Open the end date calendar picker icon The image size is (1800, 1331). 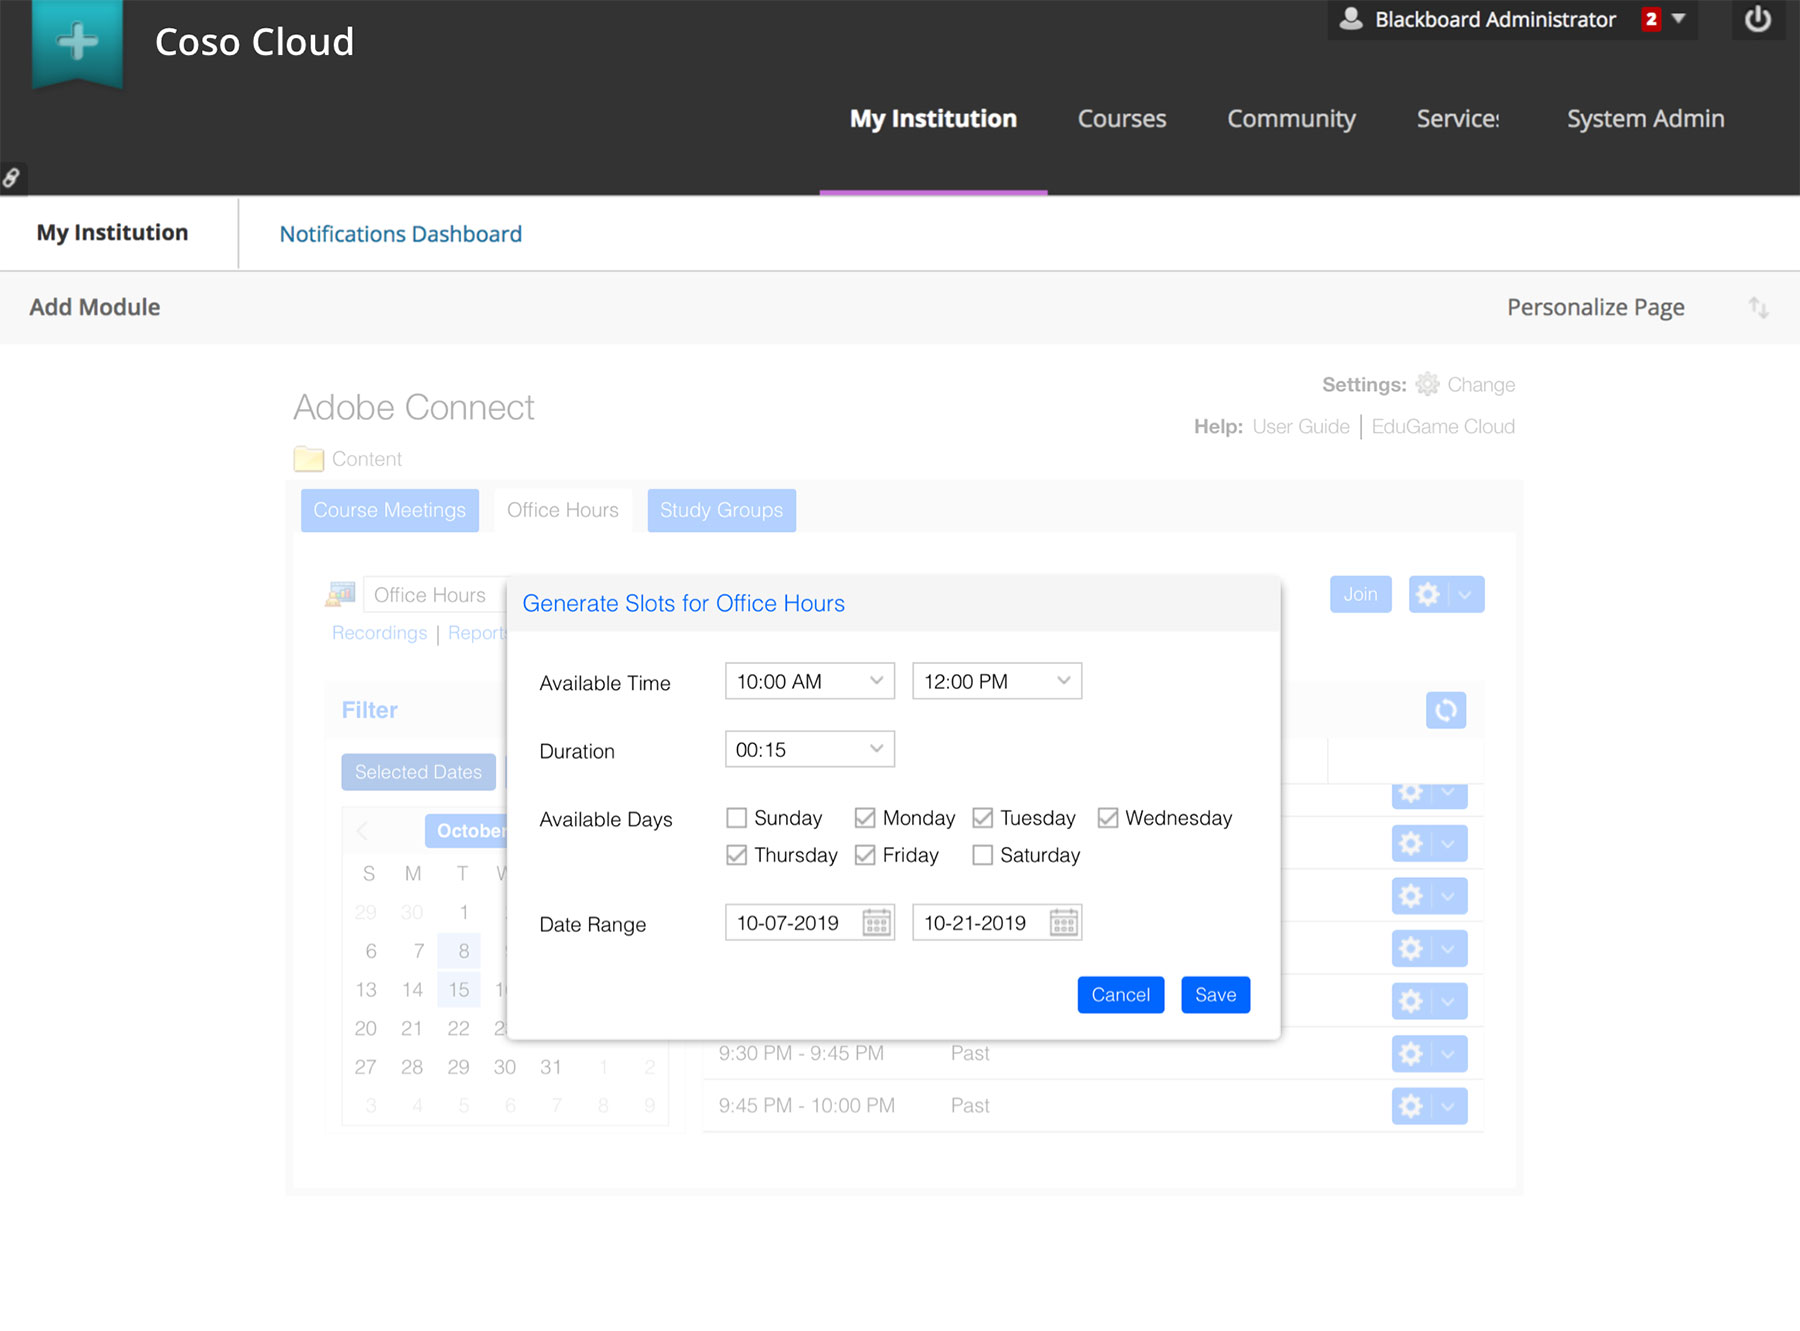point(1064,922)
